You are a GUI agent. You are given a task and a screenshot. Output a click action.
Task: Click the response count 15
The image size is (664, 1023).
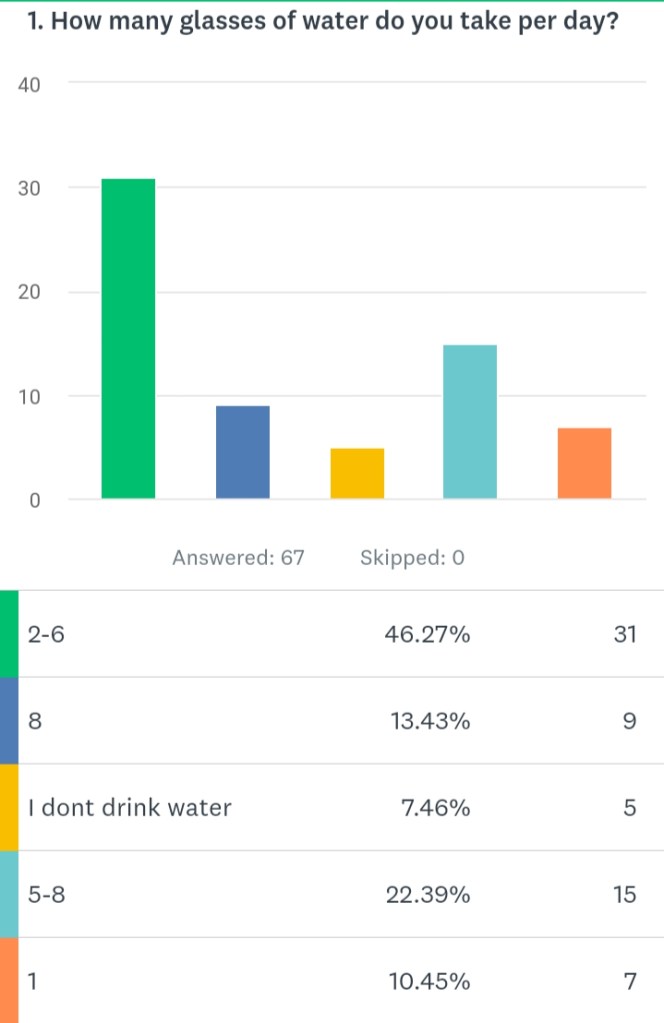coord(625,895)
